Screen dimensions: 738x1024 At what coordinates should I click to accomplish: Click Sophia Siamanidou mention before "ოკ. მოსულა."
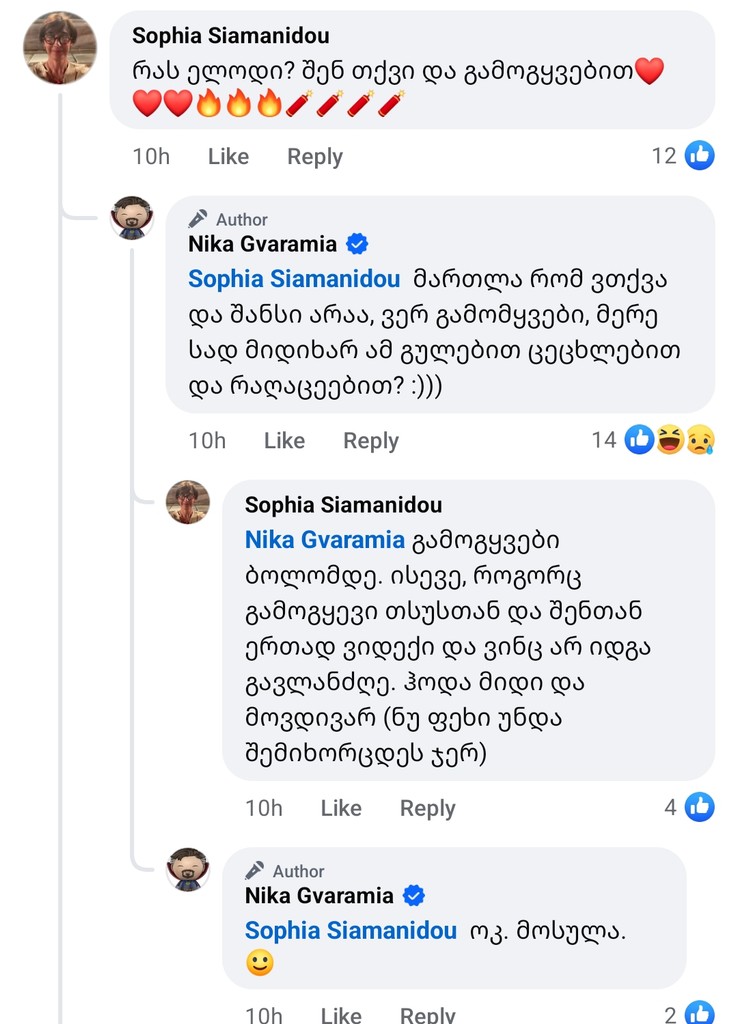[350, 930]
